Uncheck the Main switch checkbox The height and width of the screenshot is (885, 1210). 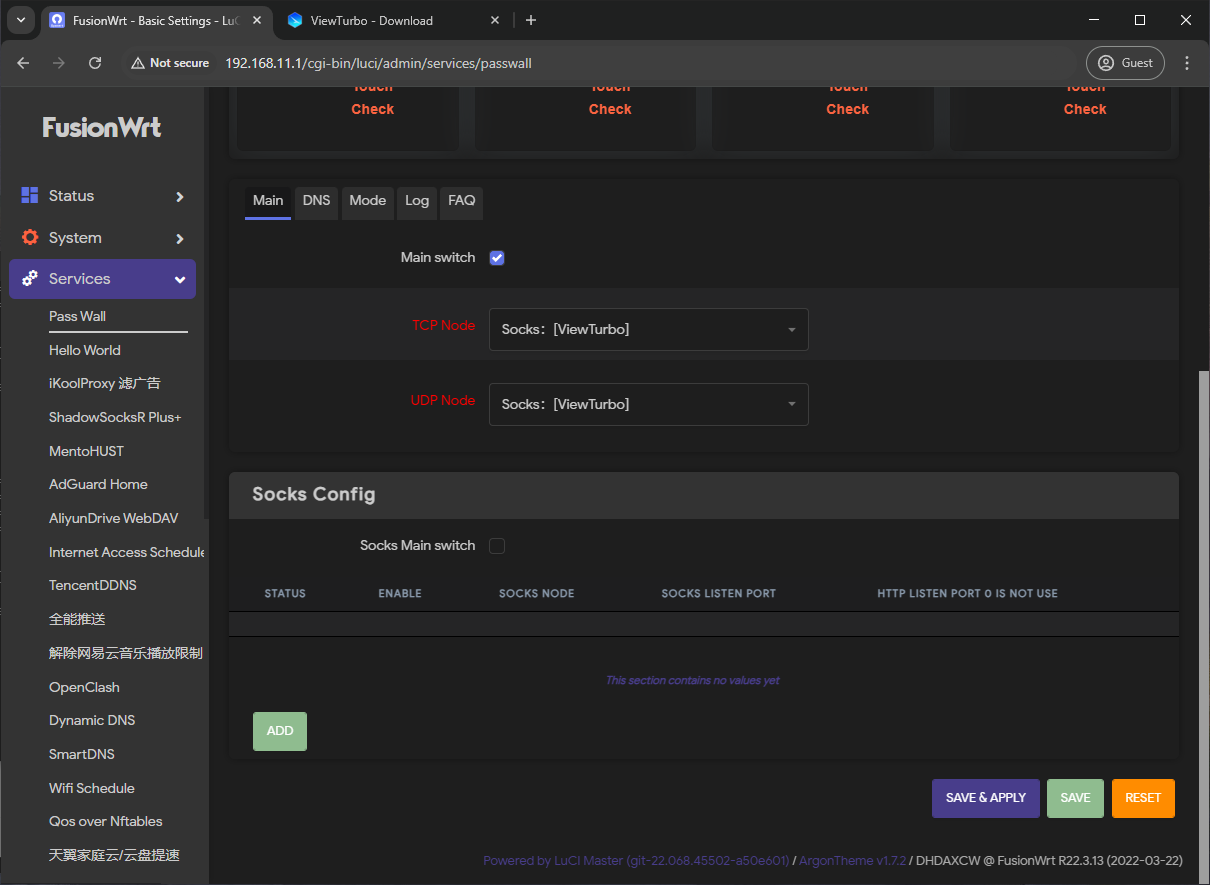click(x=497, y=258)
